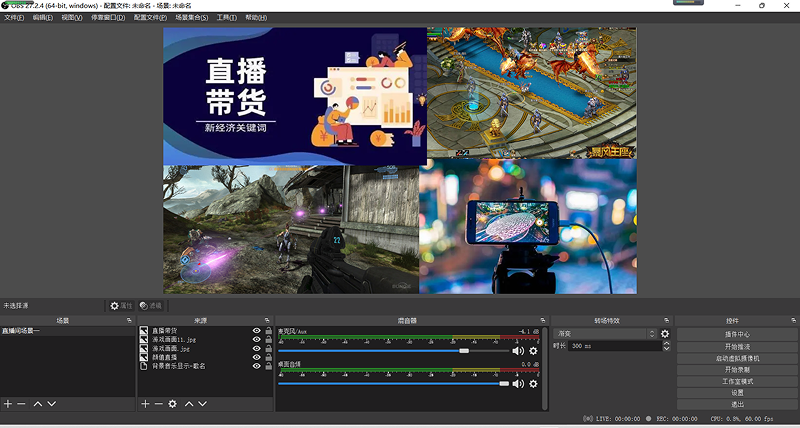The height and width of the screenshot is (428, 800).
Task: Lock the 游戏画面11.jpg source
Action: pos(268,339)
